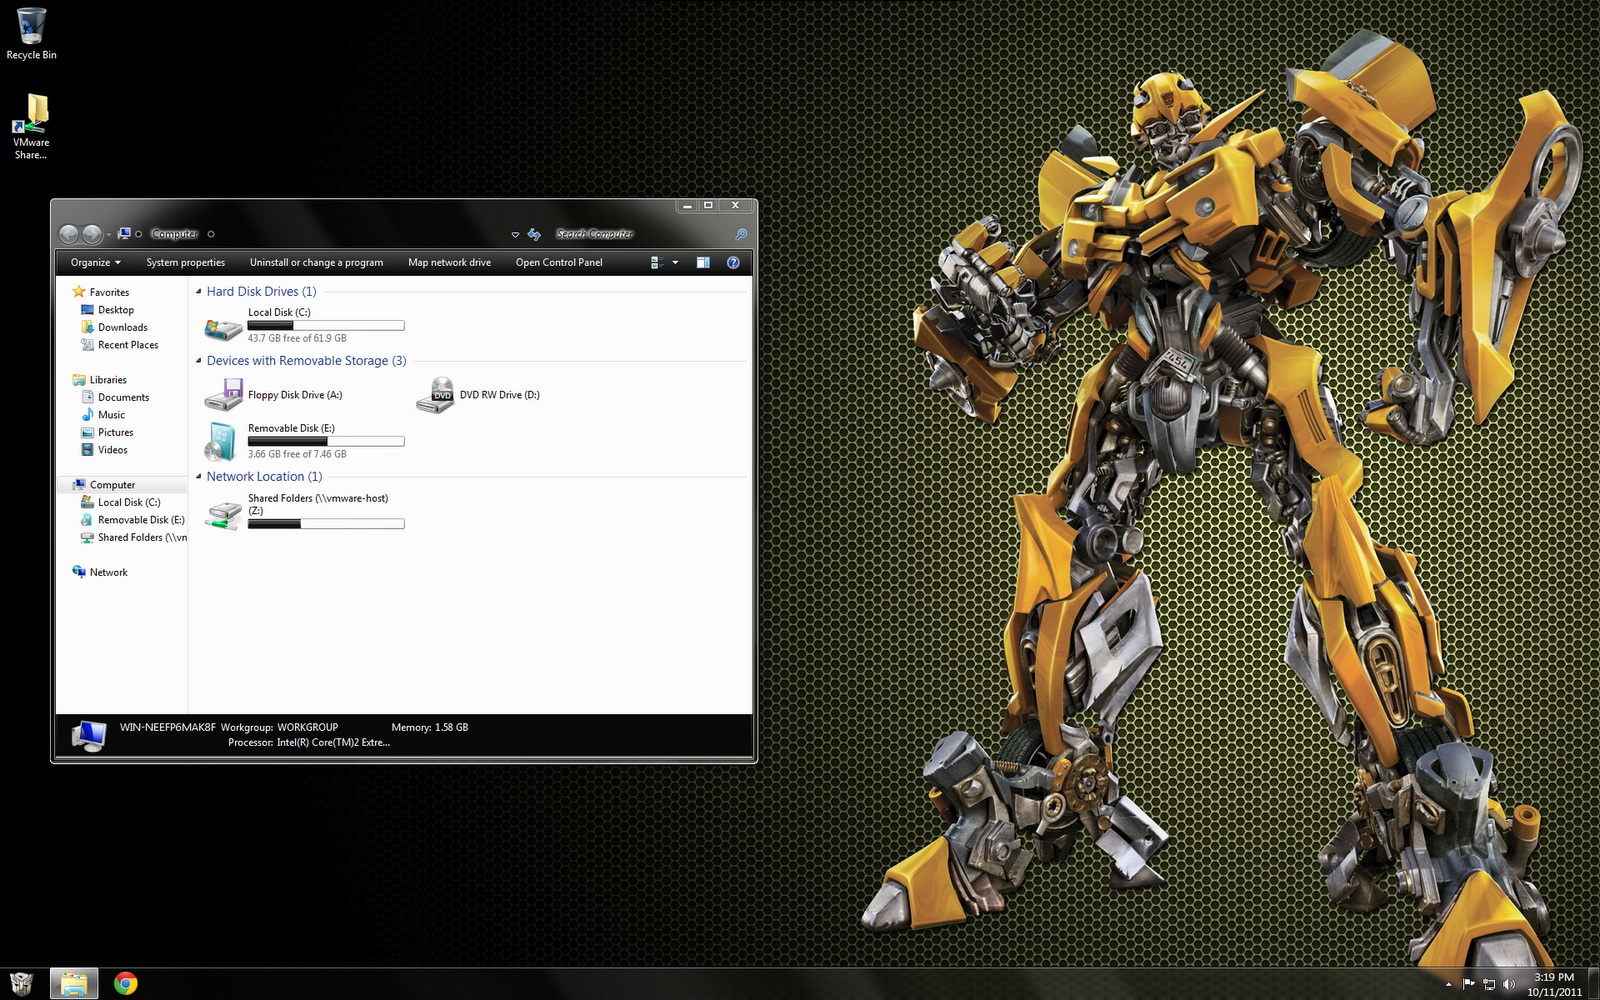Click Uninstall or change a program
The height and width of the screenshot is (1000, 1600).
click(x=316, y=262)
